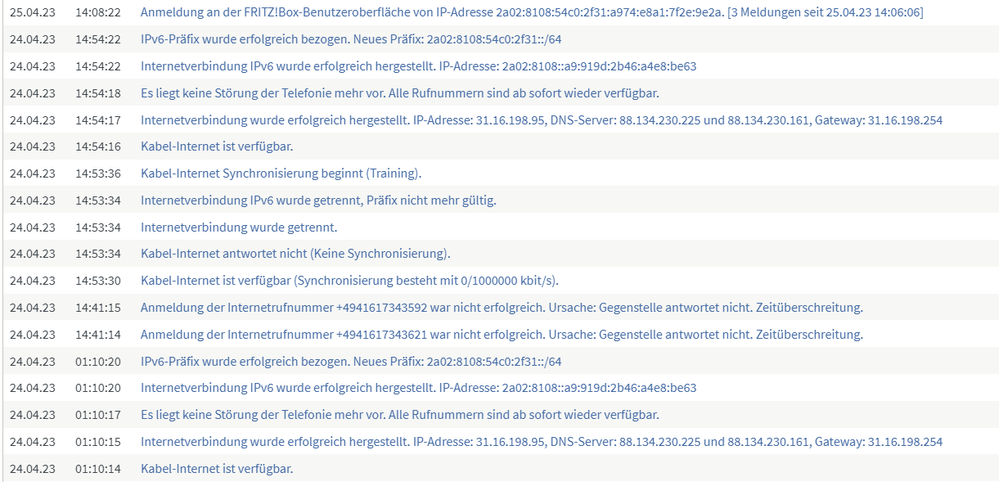Select the 14:54:22 IPv6 Internetverbindung hergestellt entry
The height and width of the screenshot is (482, 999).
click(419, 66)
